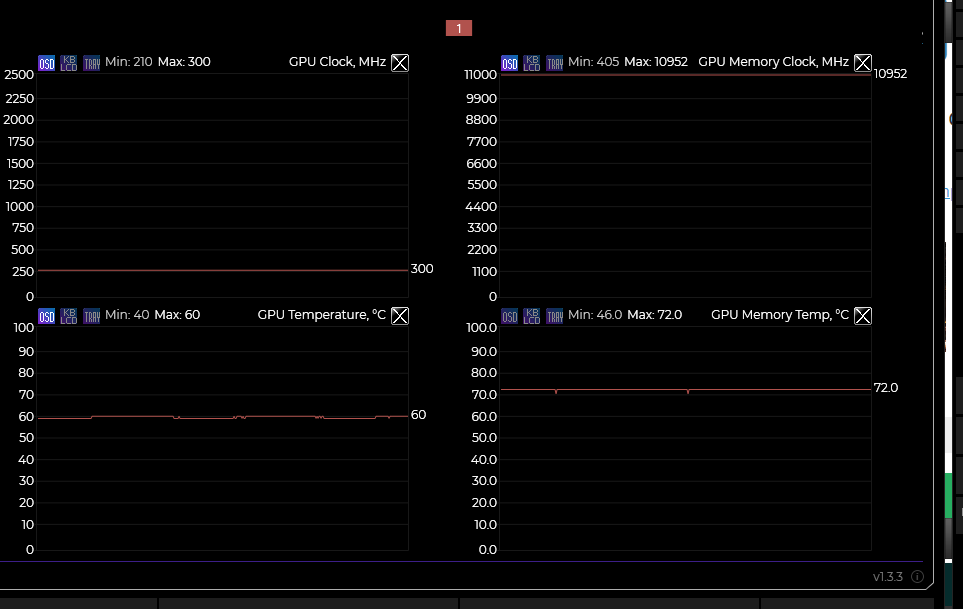Toggle KB LCD display for GPU Clock graph
963x609 pixels.
pos(69,63)
